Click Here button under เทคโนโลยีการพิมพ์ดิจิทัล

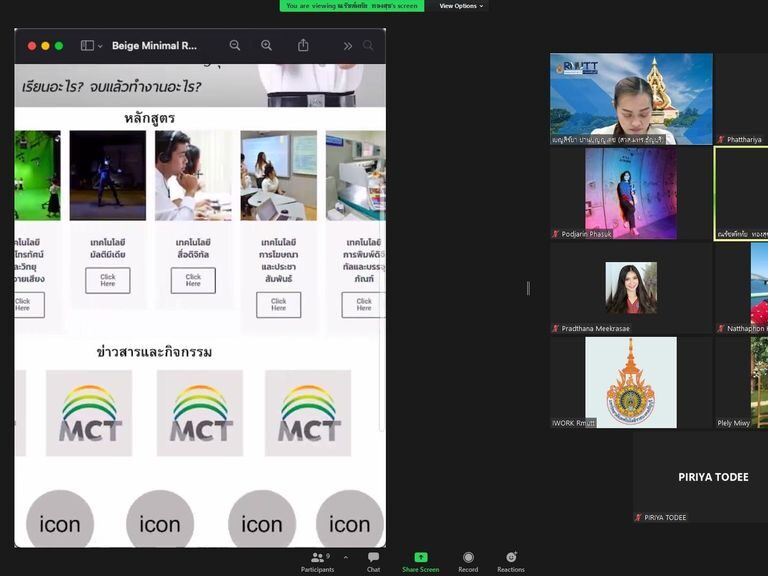pos(363,305)
